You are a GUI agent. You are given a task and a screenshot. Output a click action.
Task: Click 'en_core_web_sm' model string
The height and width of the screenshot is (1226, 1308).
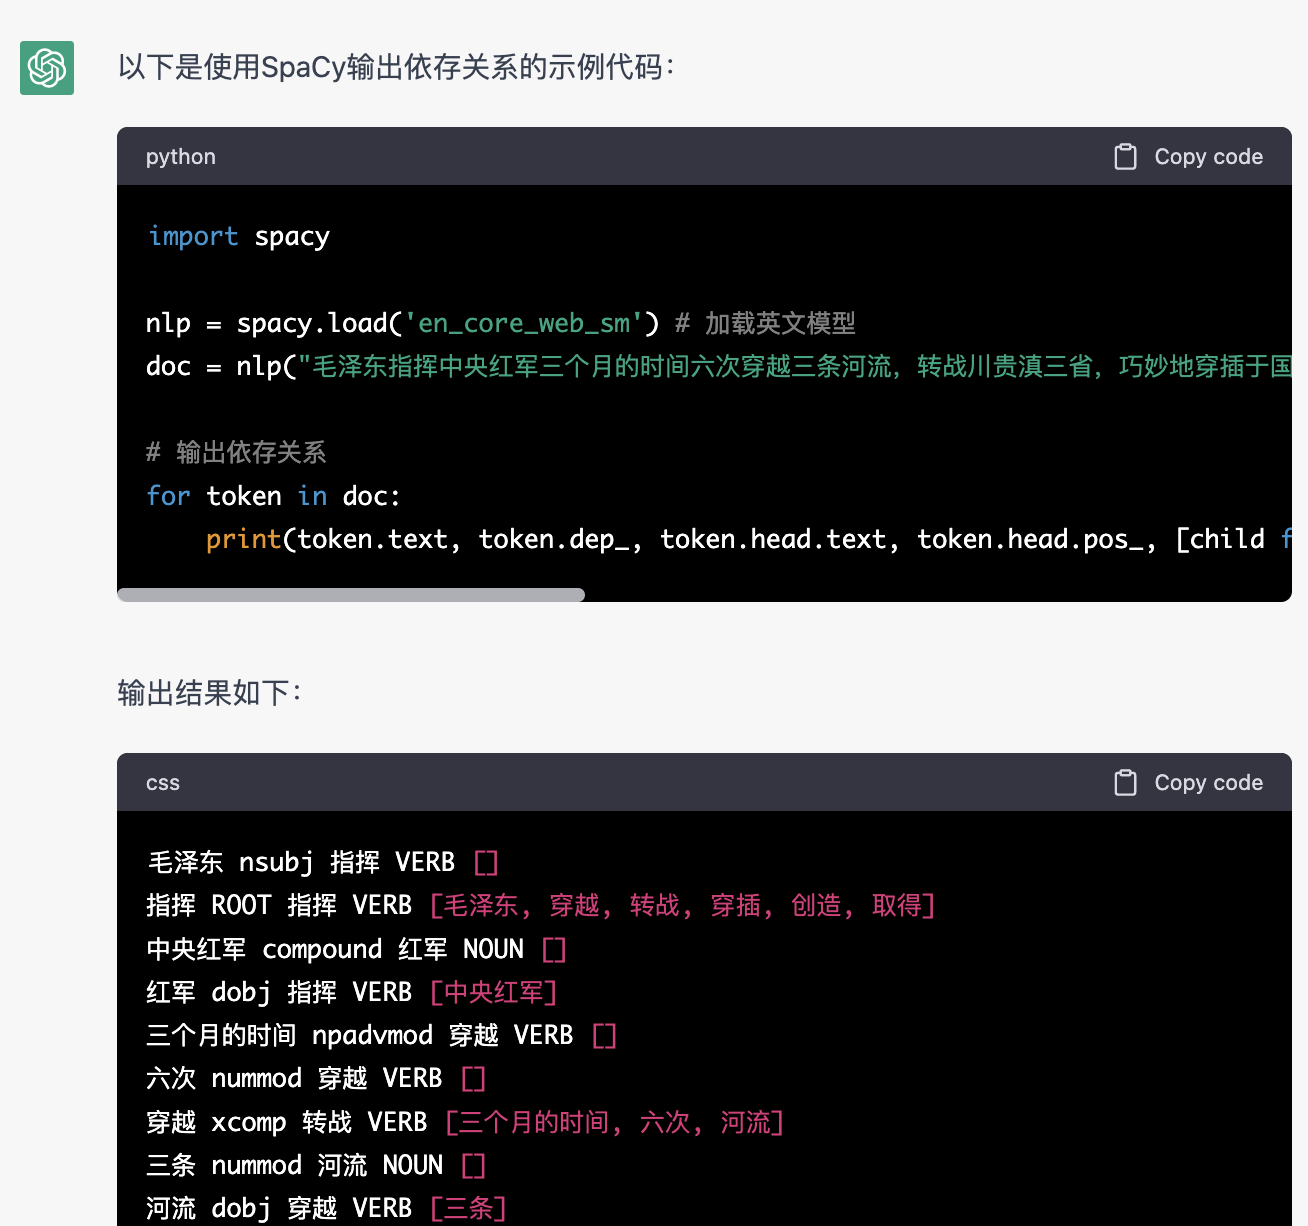tap(523, 323)
